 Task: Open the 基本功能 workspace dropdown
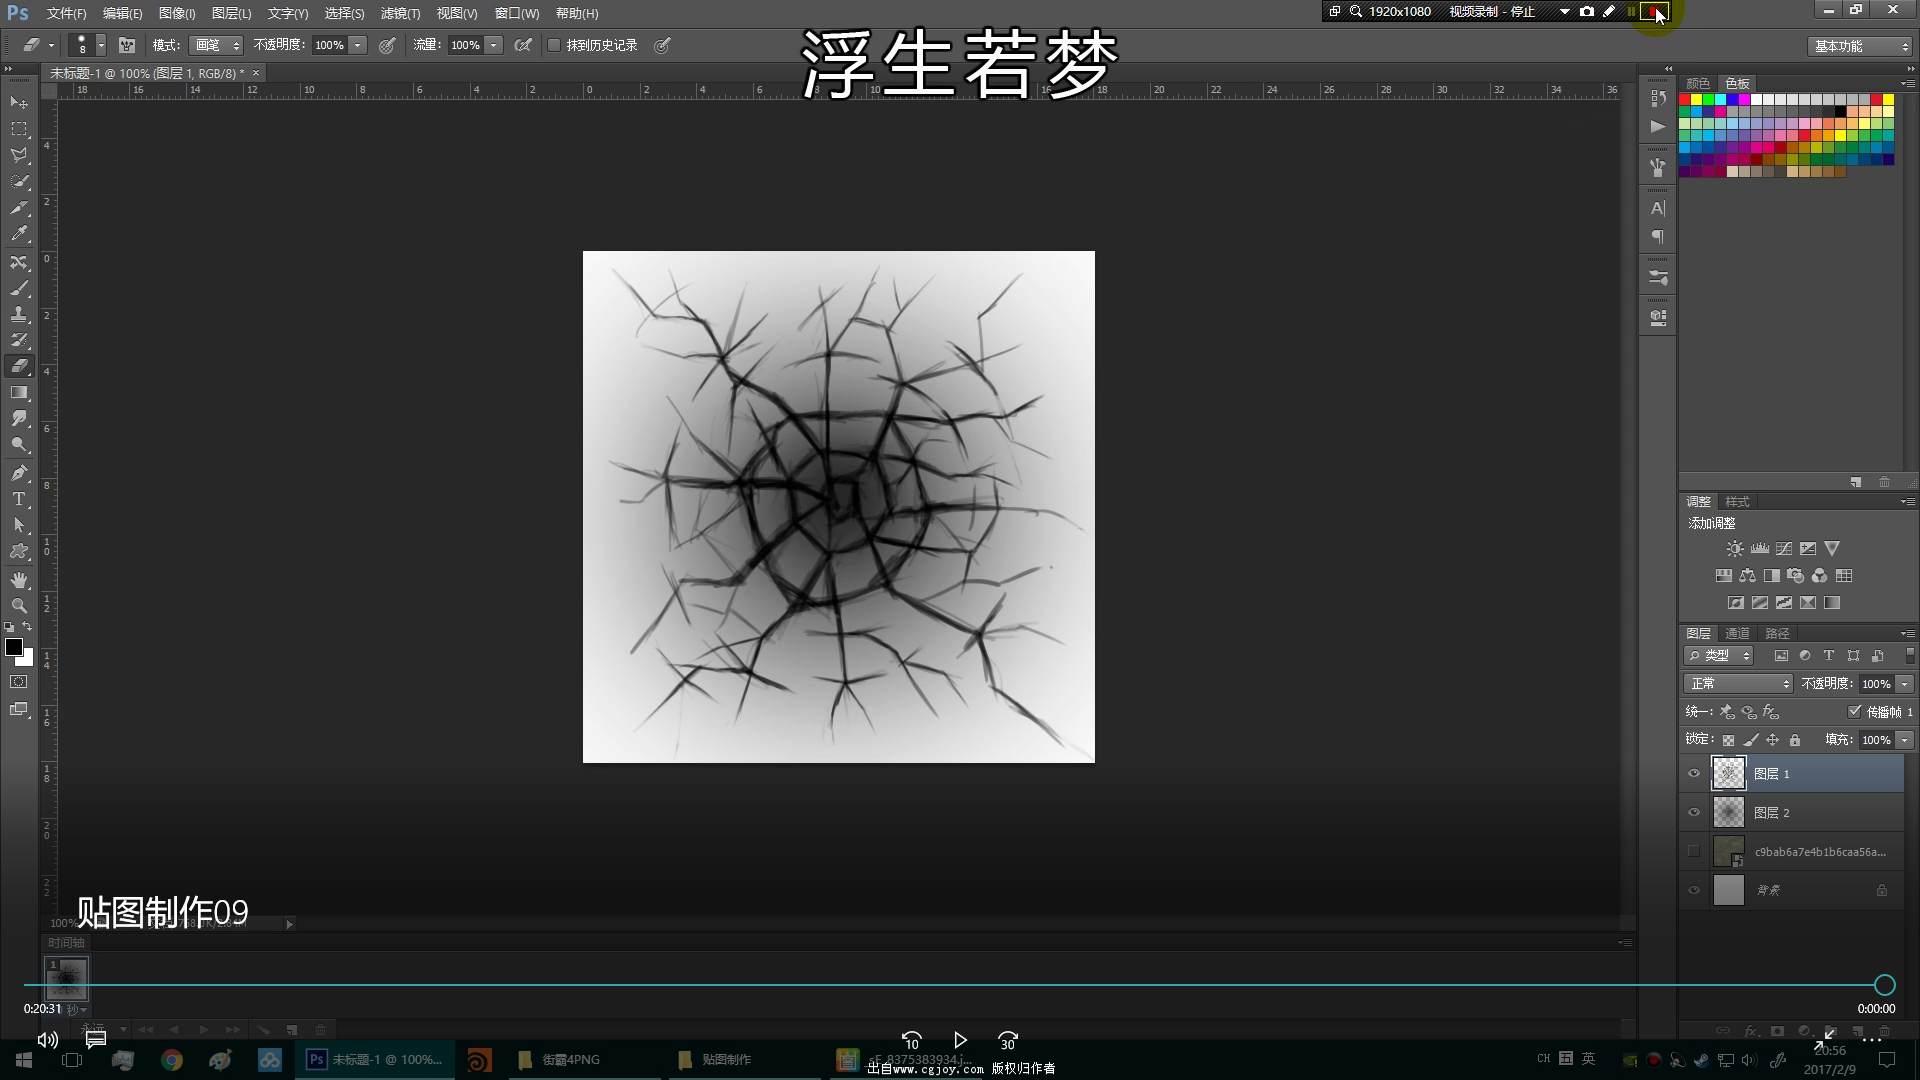click(1860, 47)
